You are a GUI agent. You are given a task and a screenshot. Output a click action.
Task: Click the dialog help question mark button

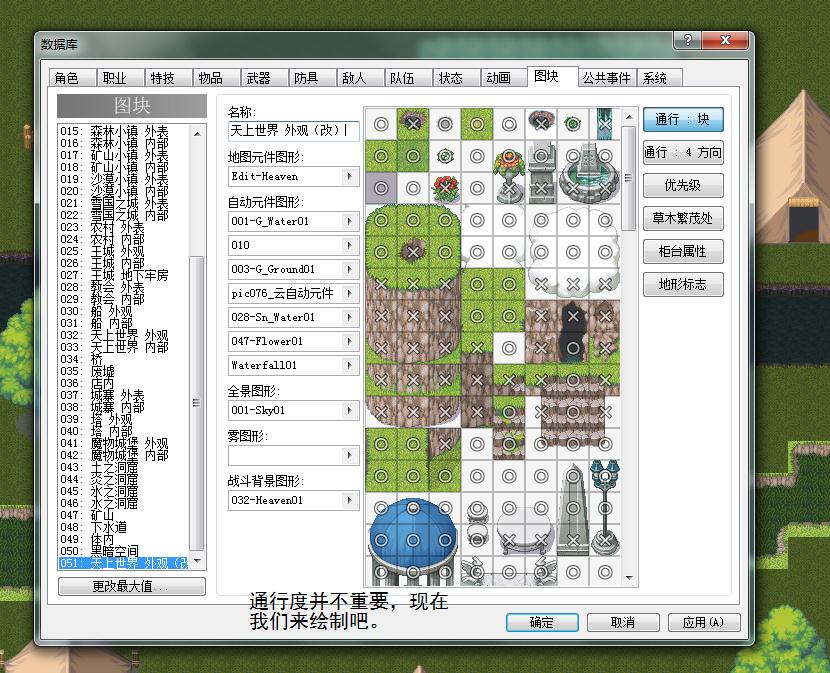[688, 40]
